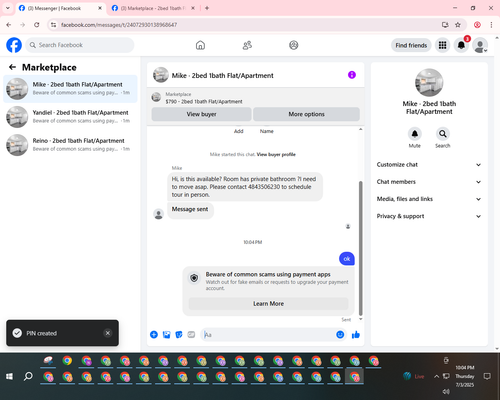The width and height of the screenshot is (500, 400).
Task: Expand Chat members section
Action: 429,182
